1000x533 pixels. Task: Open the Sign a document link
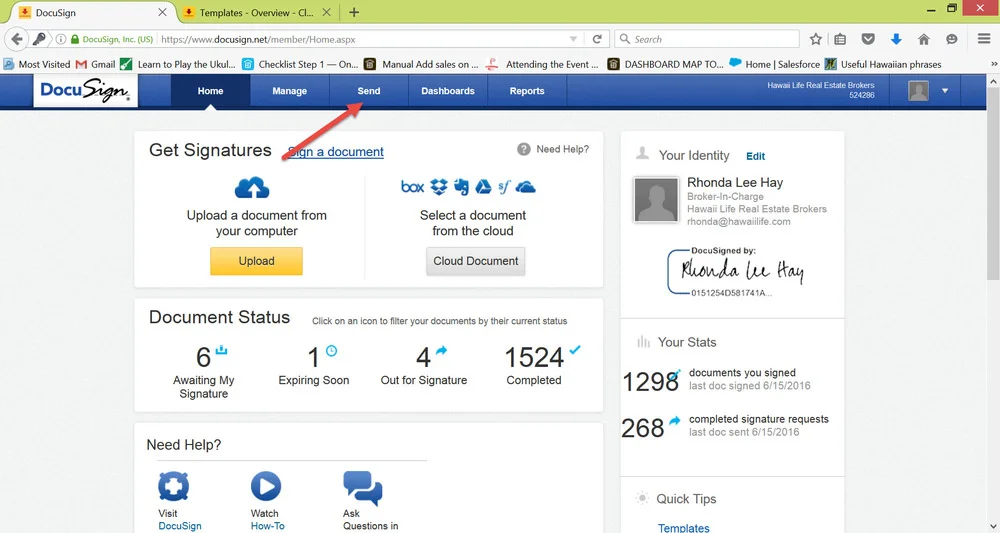[336, 152]
